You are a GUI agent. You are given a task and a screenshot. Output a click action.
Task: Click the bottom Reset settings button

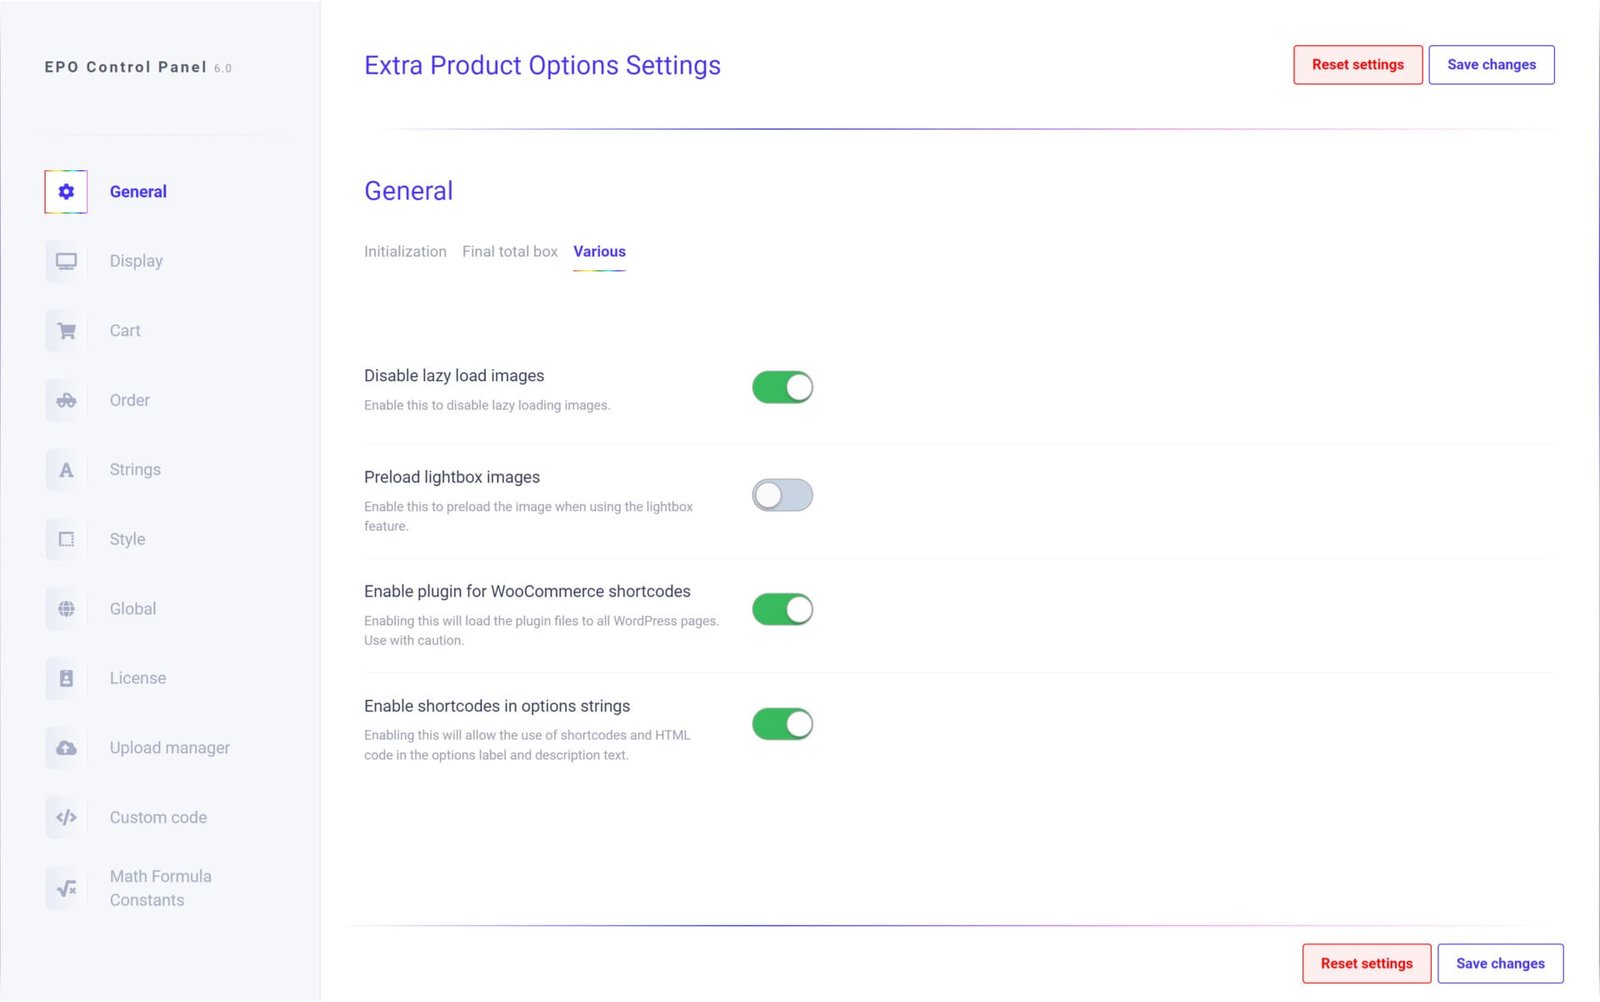click(1366, 964)
